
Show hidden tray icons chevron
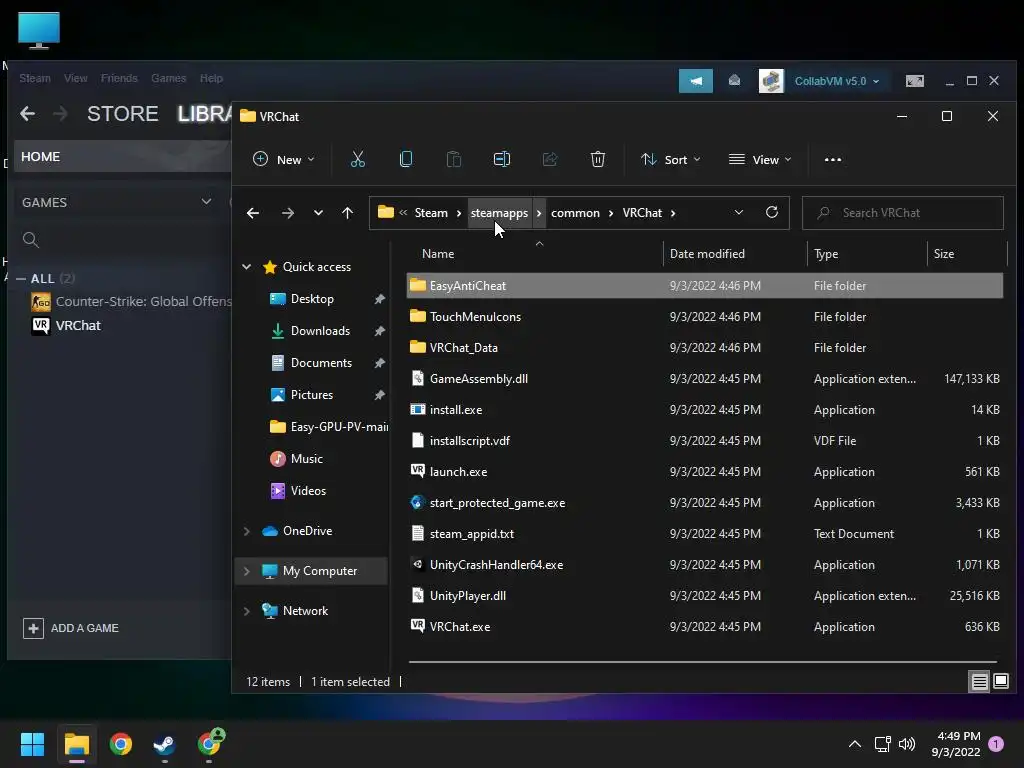(854, 744)
